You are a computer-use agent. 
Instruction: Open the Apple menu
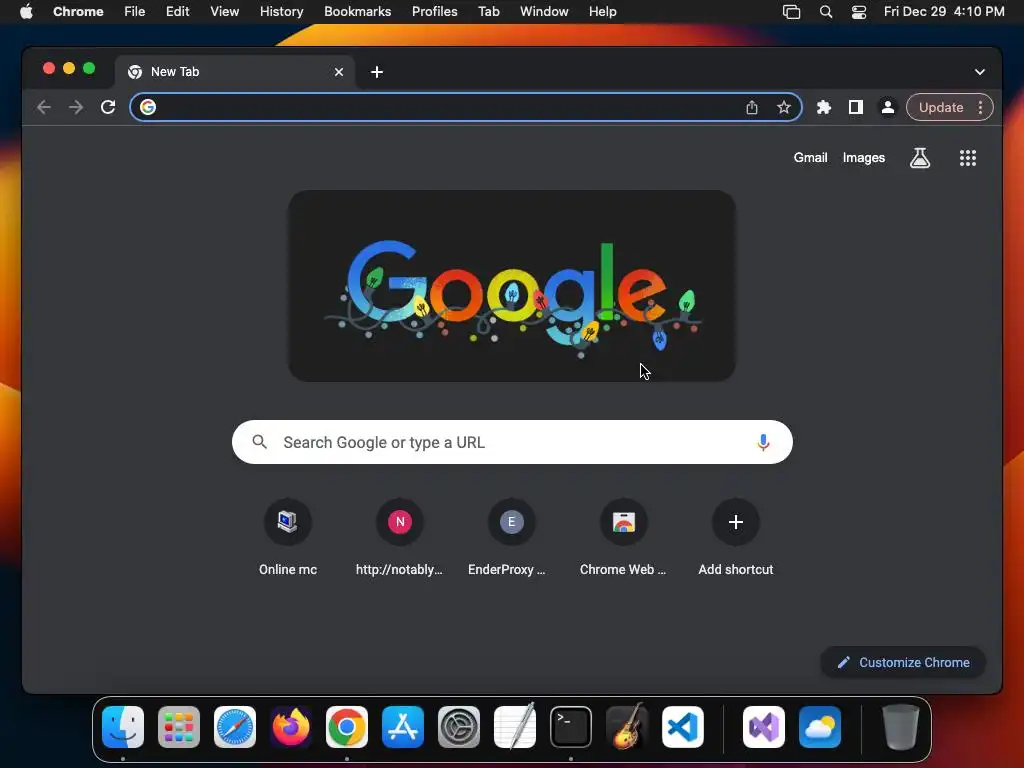(26, 11)
